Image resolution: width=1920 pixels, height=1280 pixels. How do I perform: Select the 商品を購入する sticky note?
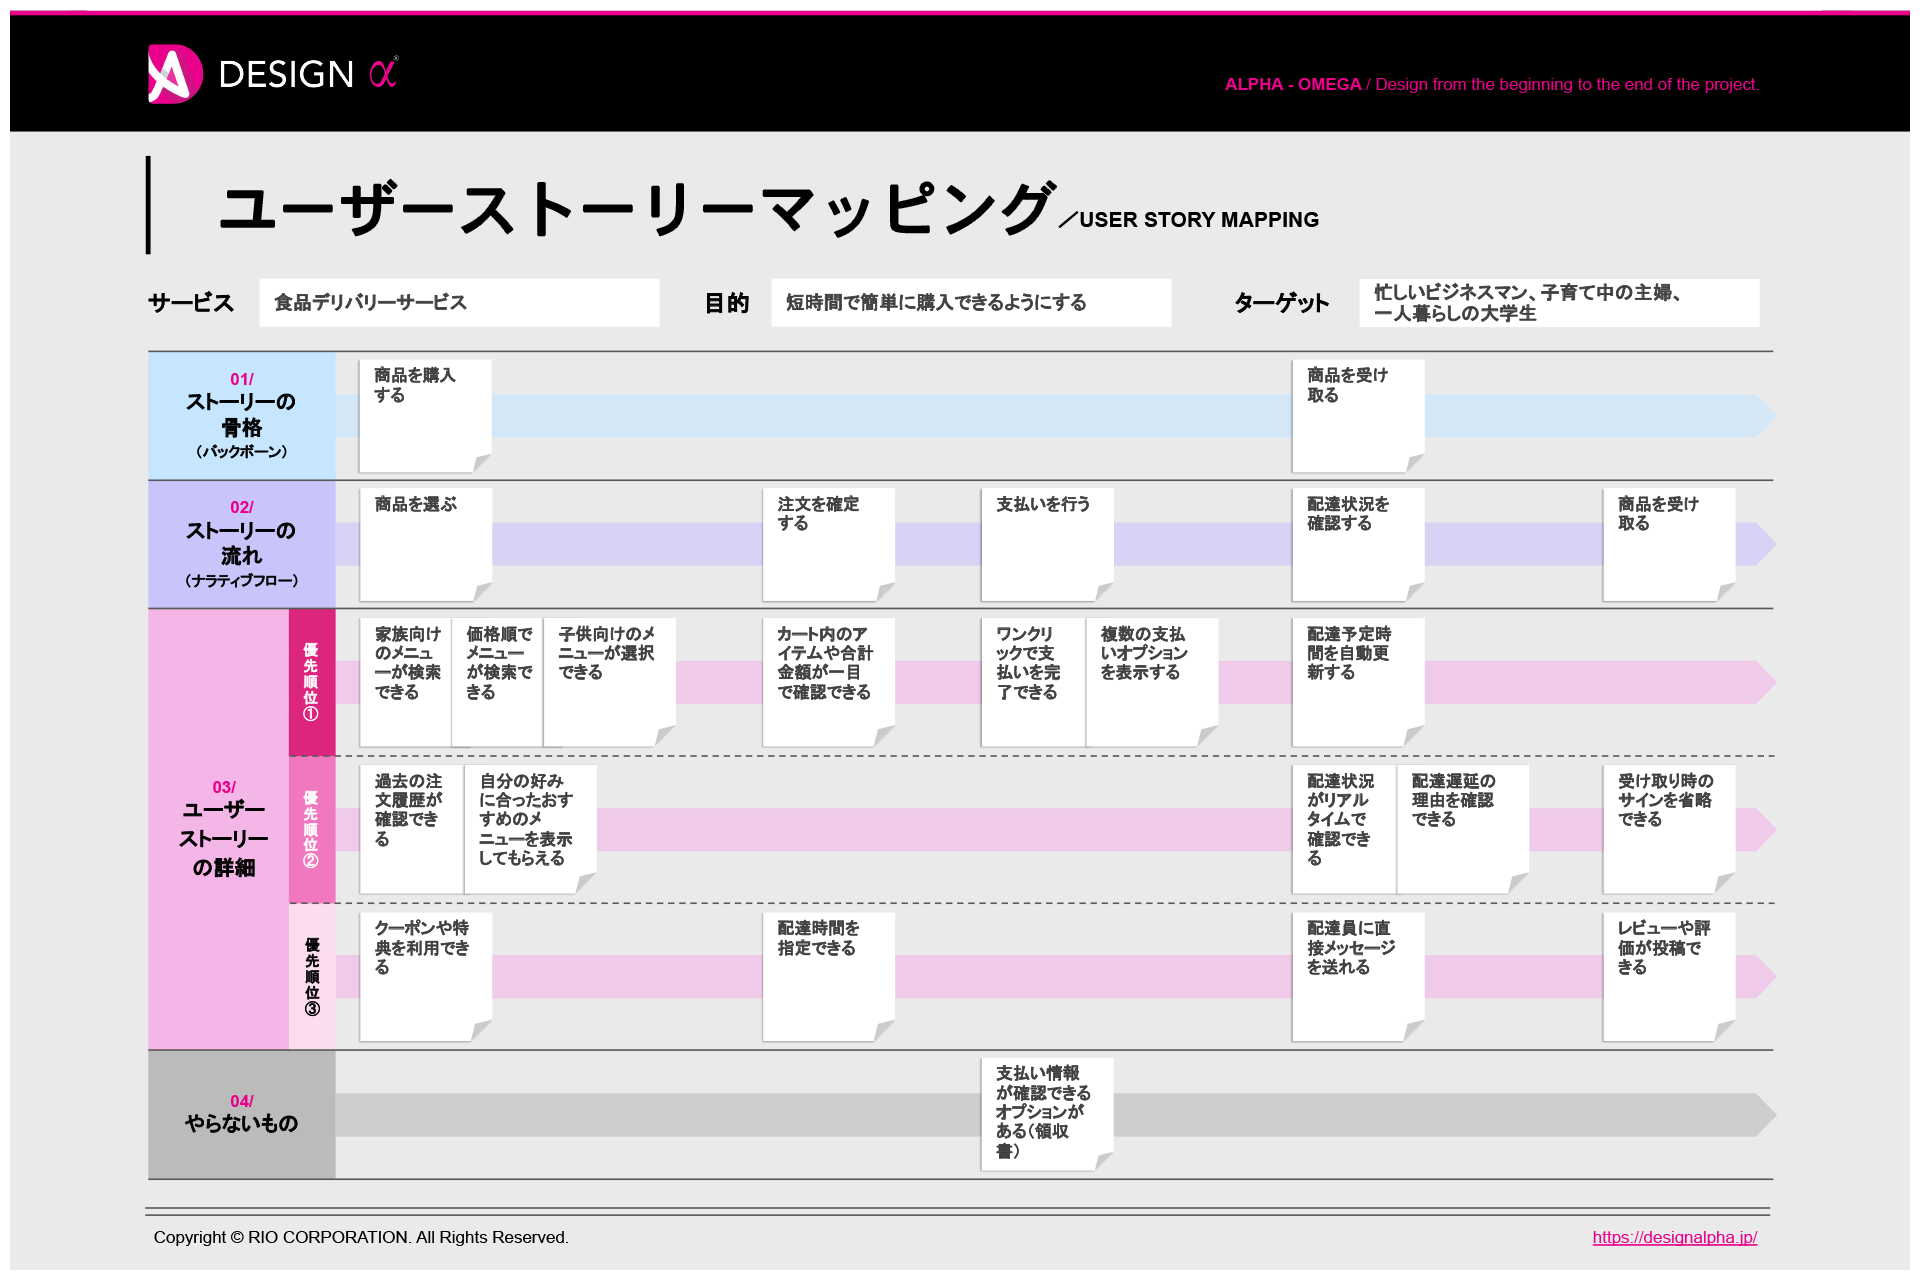pyautogui.click(x=425, y=416)
